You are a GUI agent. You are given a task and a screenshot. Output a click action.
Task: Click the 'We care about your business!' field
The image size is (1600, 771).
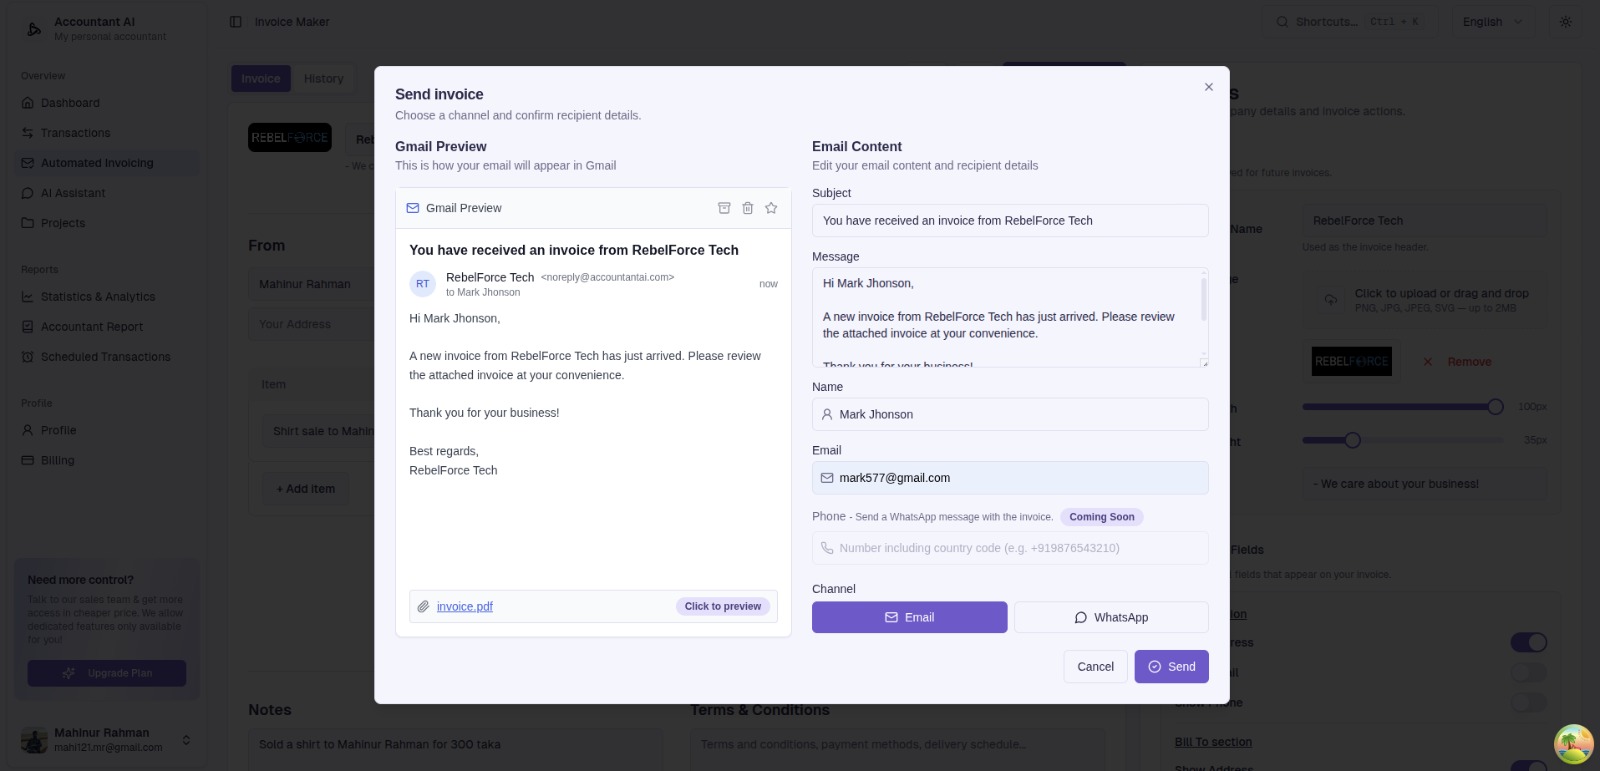point(1424,484)
